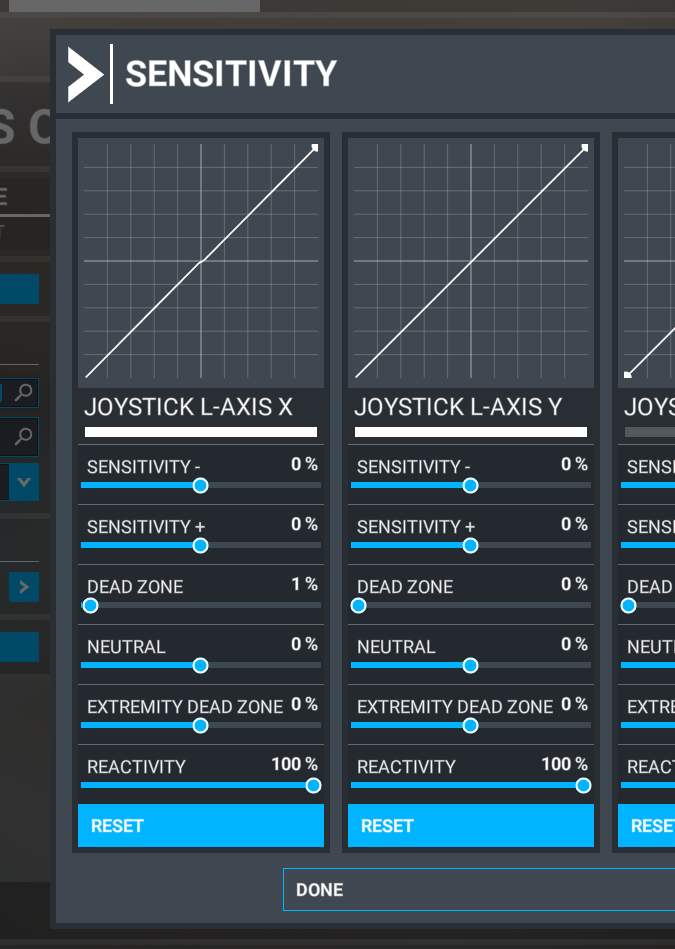This screenshot has height=949, width=675.
Task: Click Sensitivity - slider knob for L-Axis X
Action: (200, 486)
